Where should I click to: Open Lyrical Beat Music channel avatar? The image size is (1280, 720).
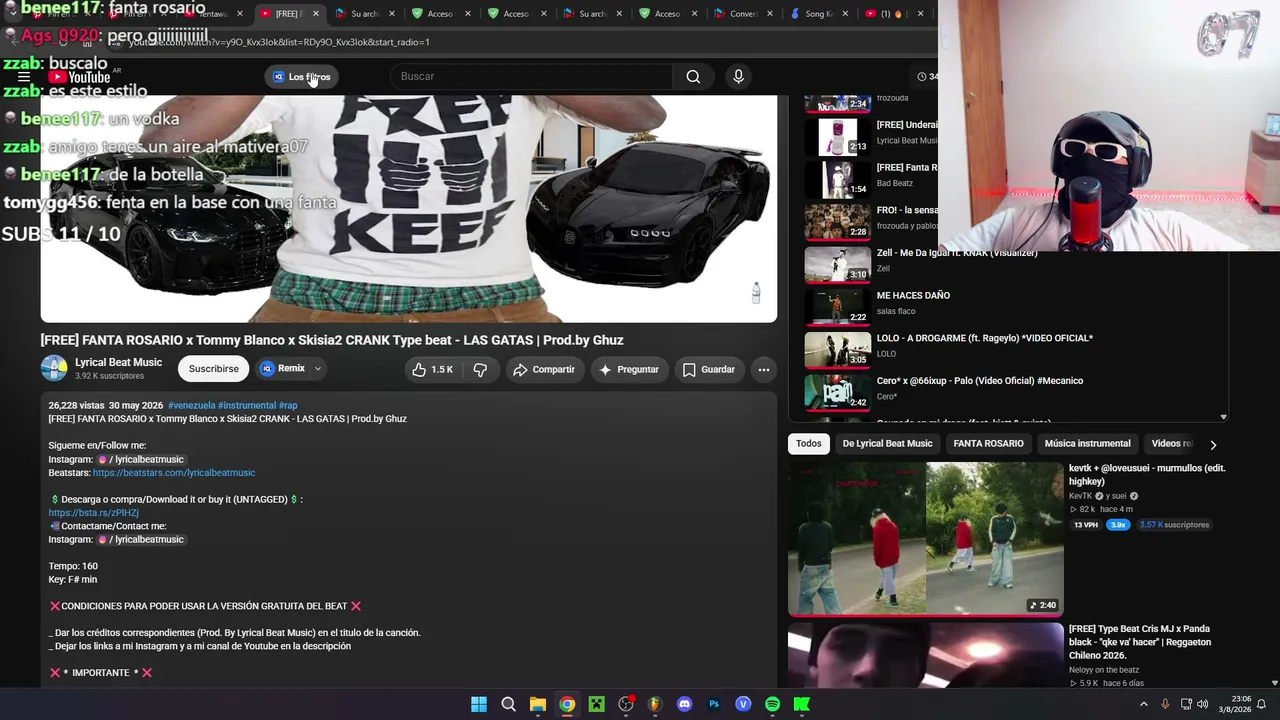54,369
